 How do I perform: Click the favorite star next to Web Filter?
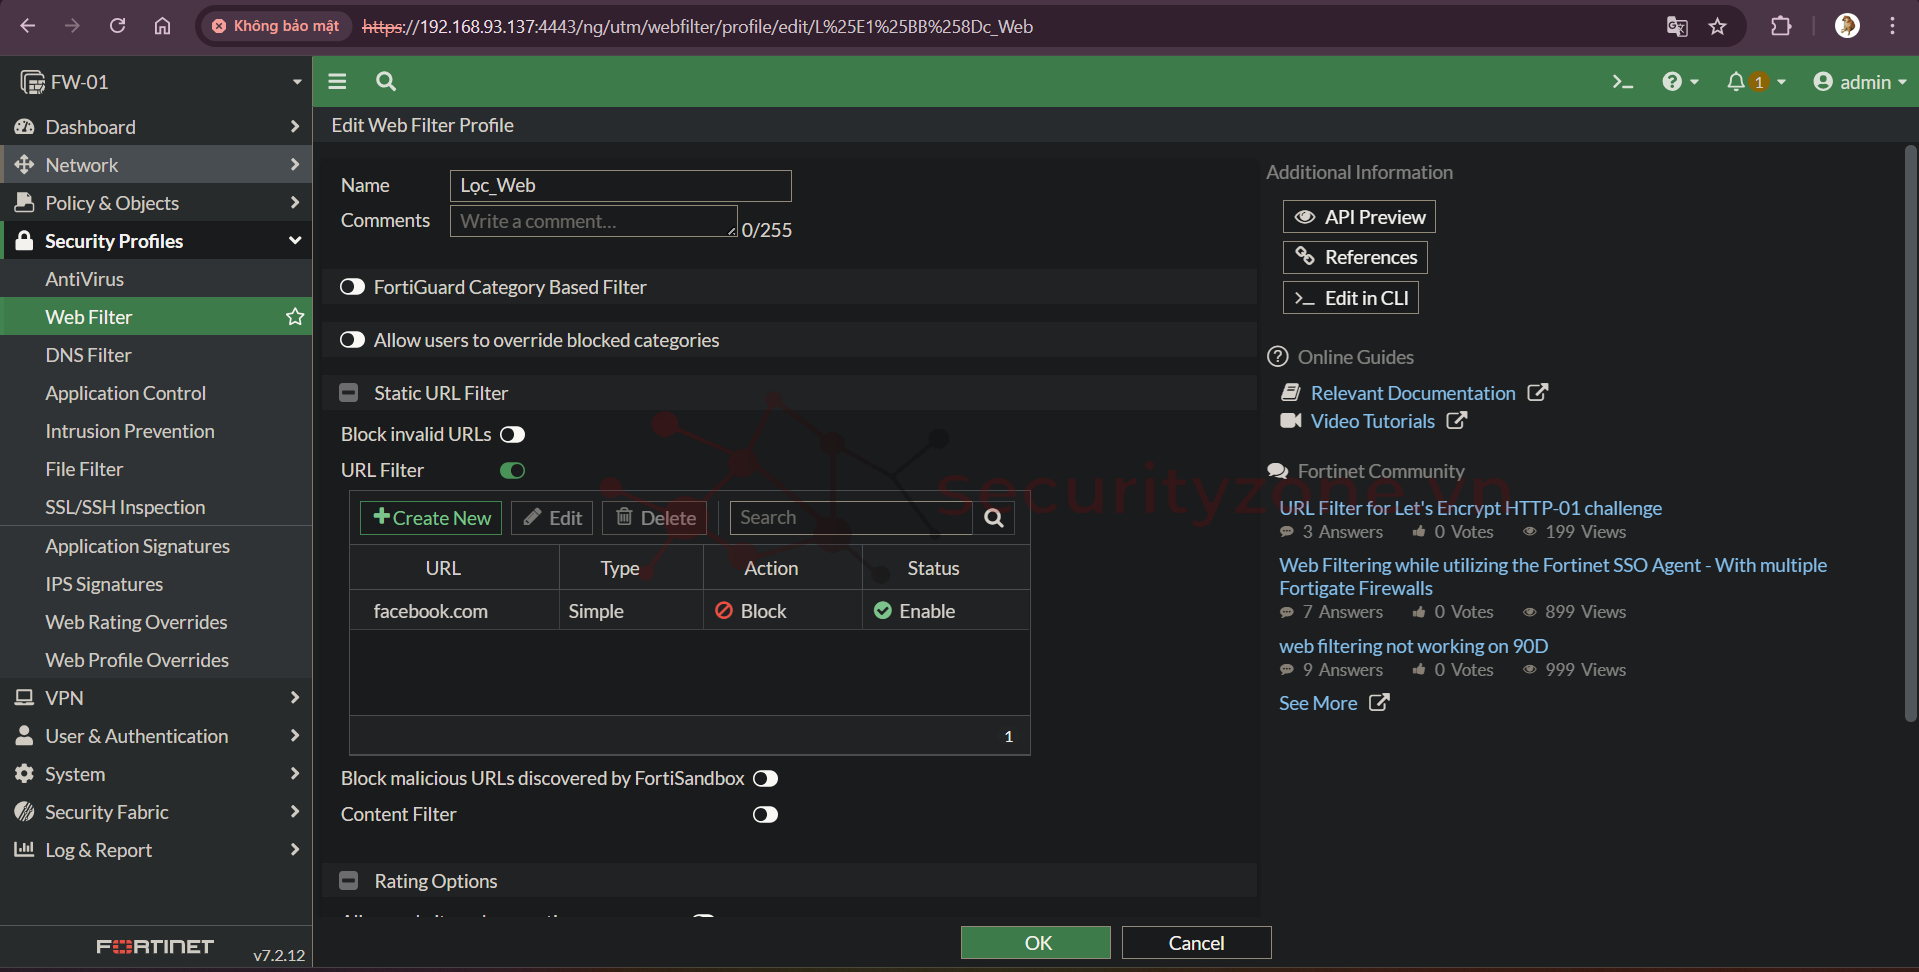click(295, 317)
